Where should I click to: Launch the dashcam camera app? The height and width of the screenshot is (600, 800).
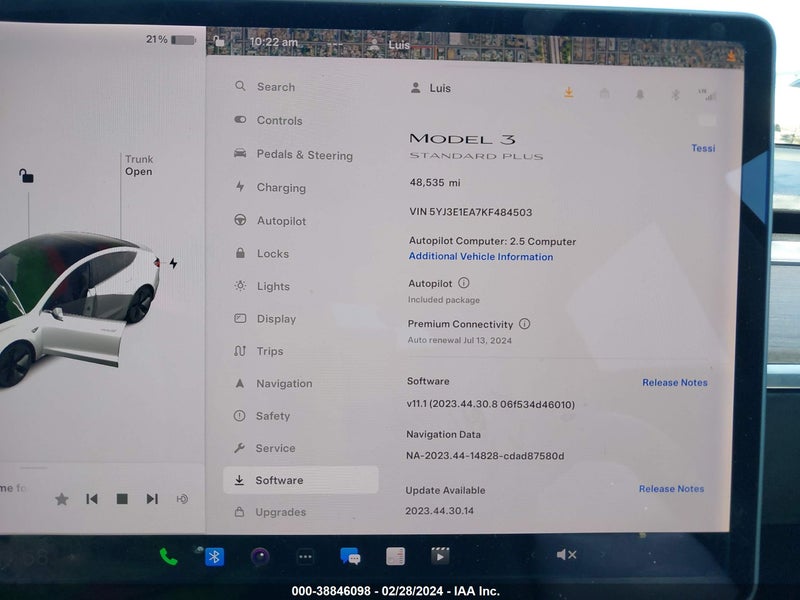point(260,557)
